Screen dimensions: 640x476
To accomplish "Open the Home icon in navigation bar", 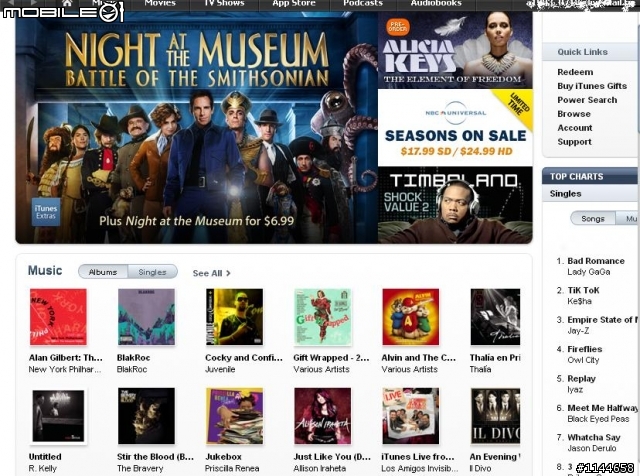I will [68, 3].
